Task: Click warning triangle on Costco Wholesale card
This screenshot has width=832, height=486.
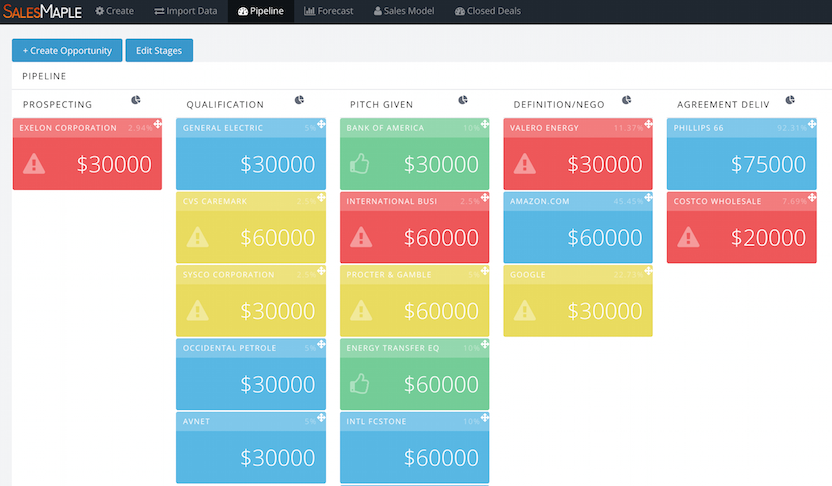Action: coord(687,237)
